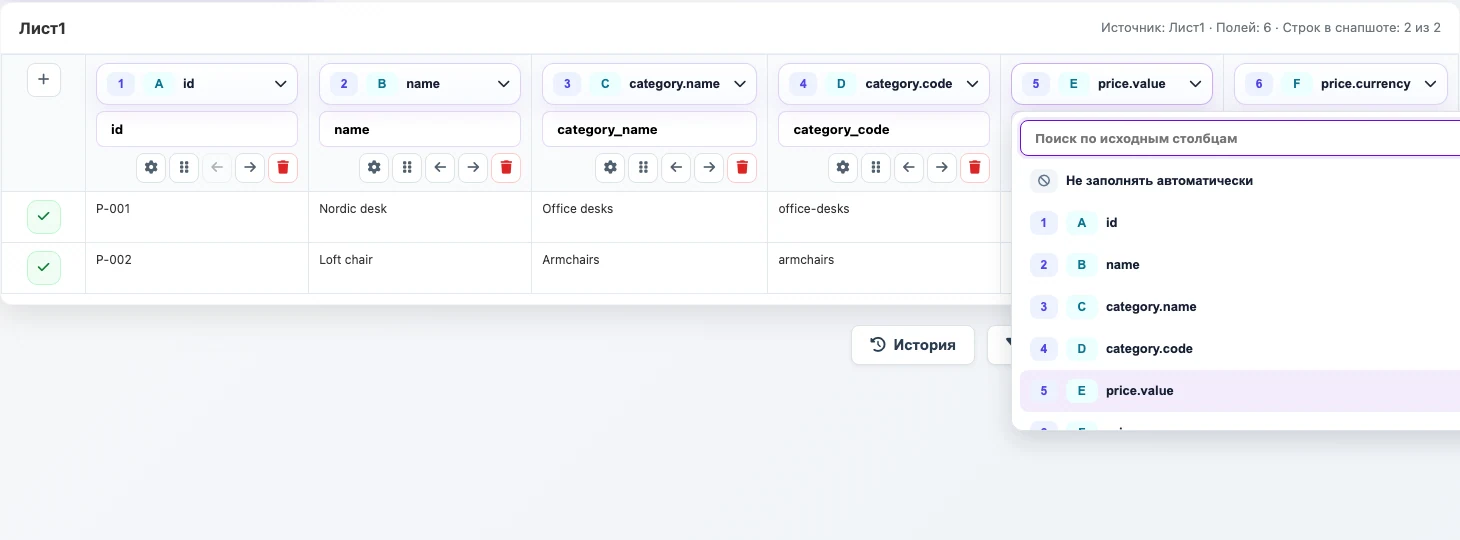Click the plus add-column button
The height and width of the screenshot is (540, 1460).
tap(44, 80)
